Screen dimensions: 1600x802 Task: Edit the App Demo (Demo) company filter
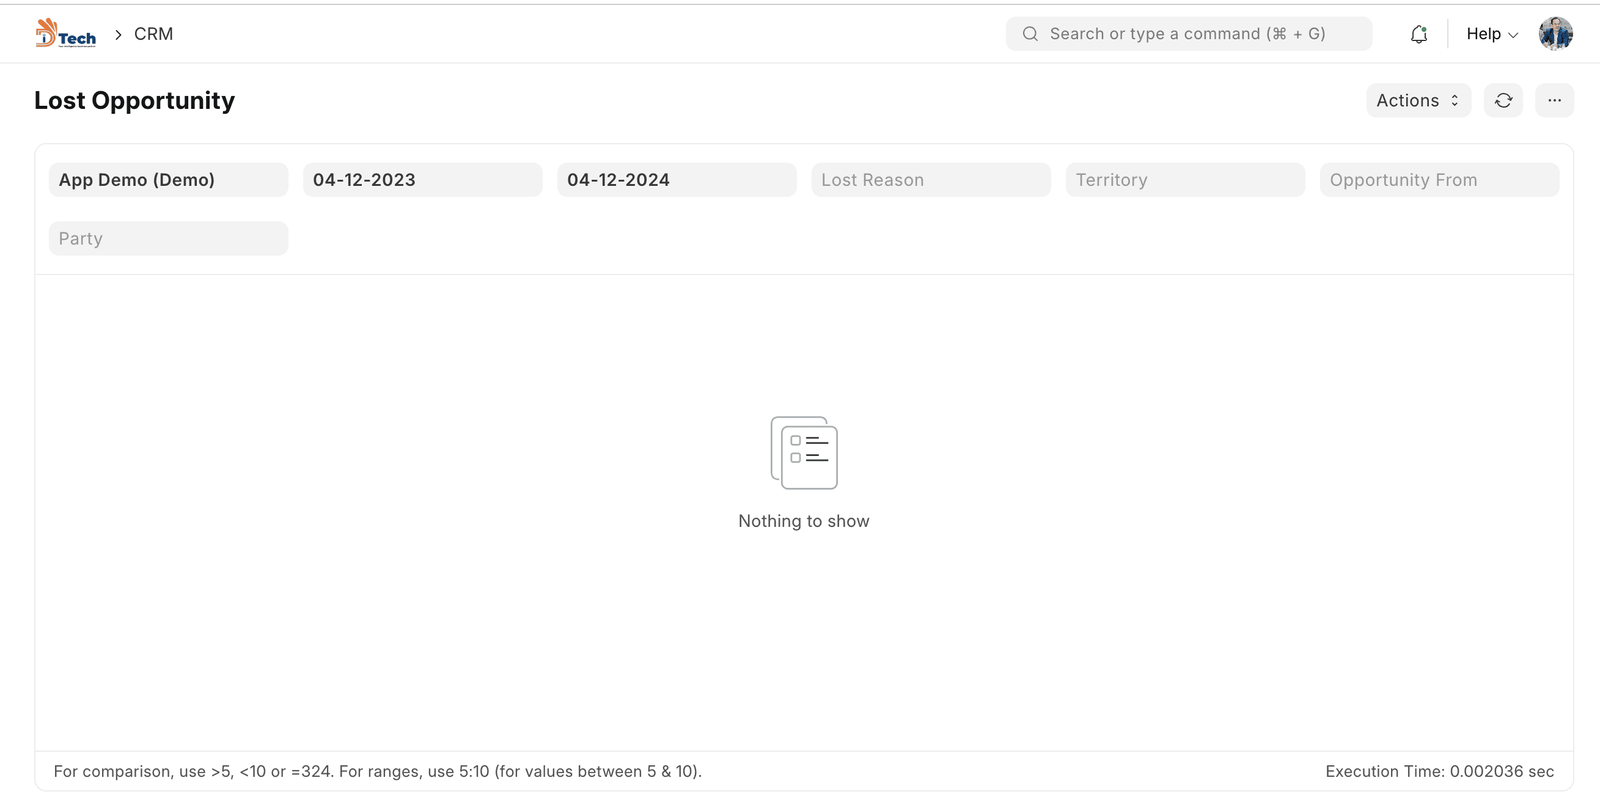point(168,180)
